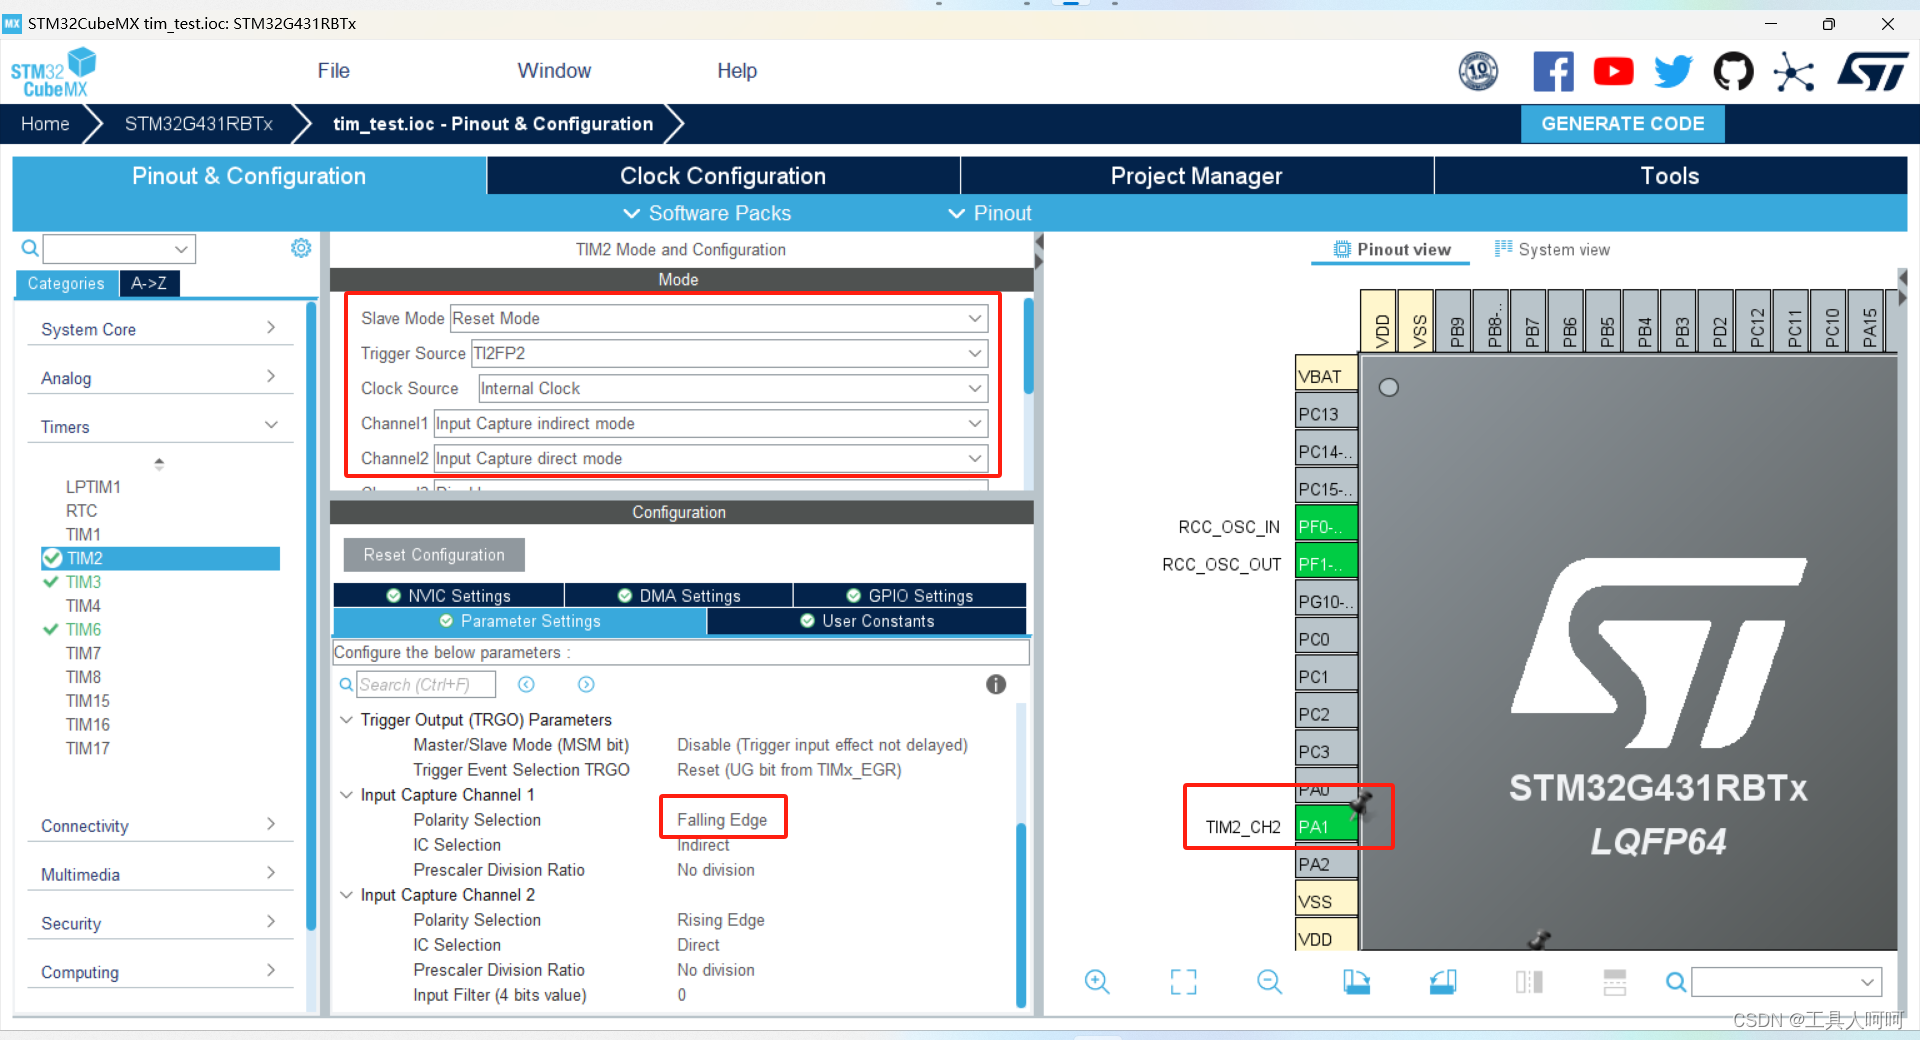Go to previous parameter search result
The image size is (1920, 1040).
click(x=526, y=684)
